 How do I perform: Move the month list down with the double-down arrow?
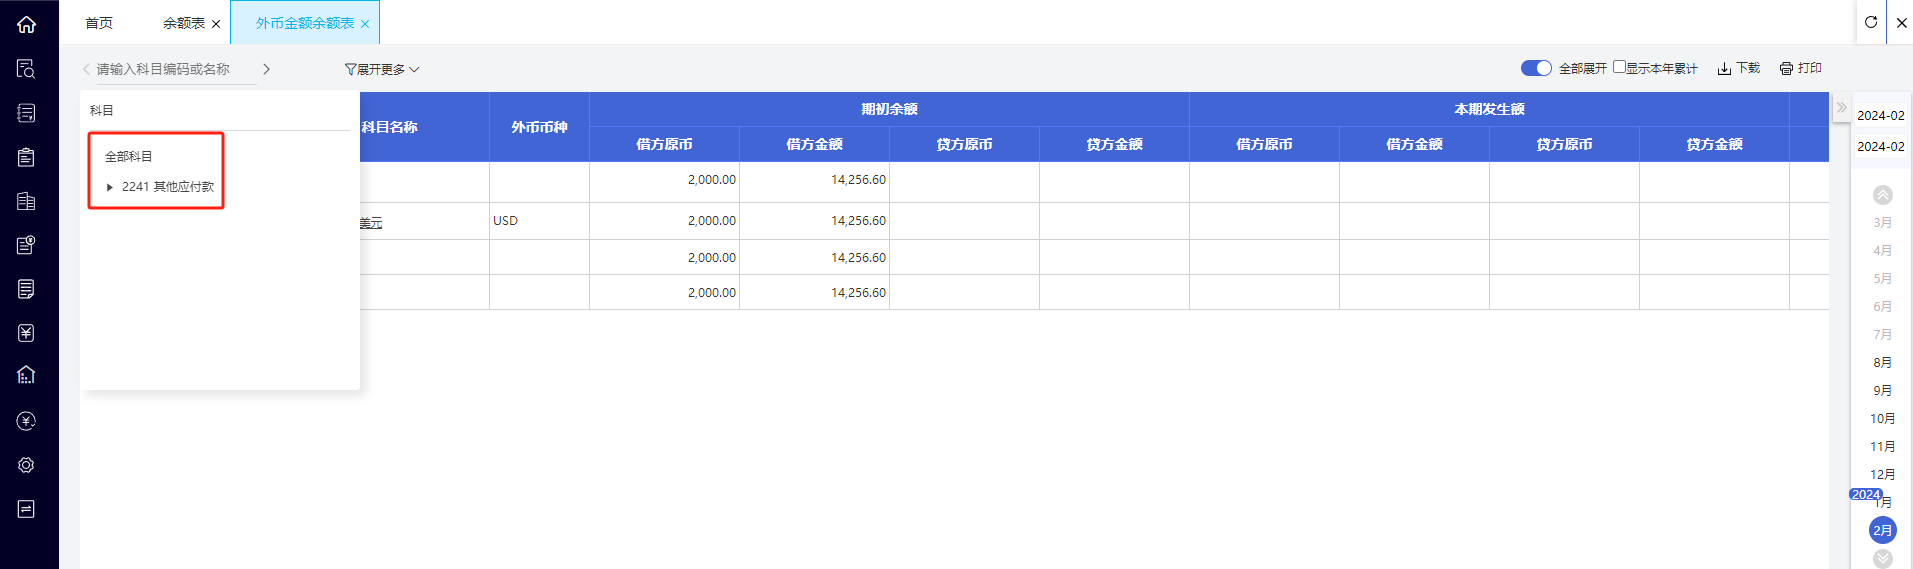pyautogui.click(x=1883, y=559)
